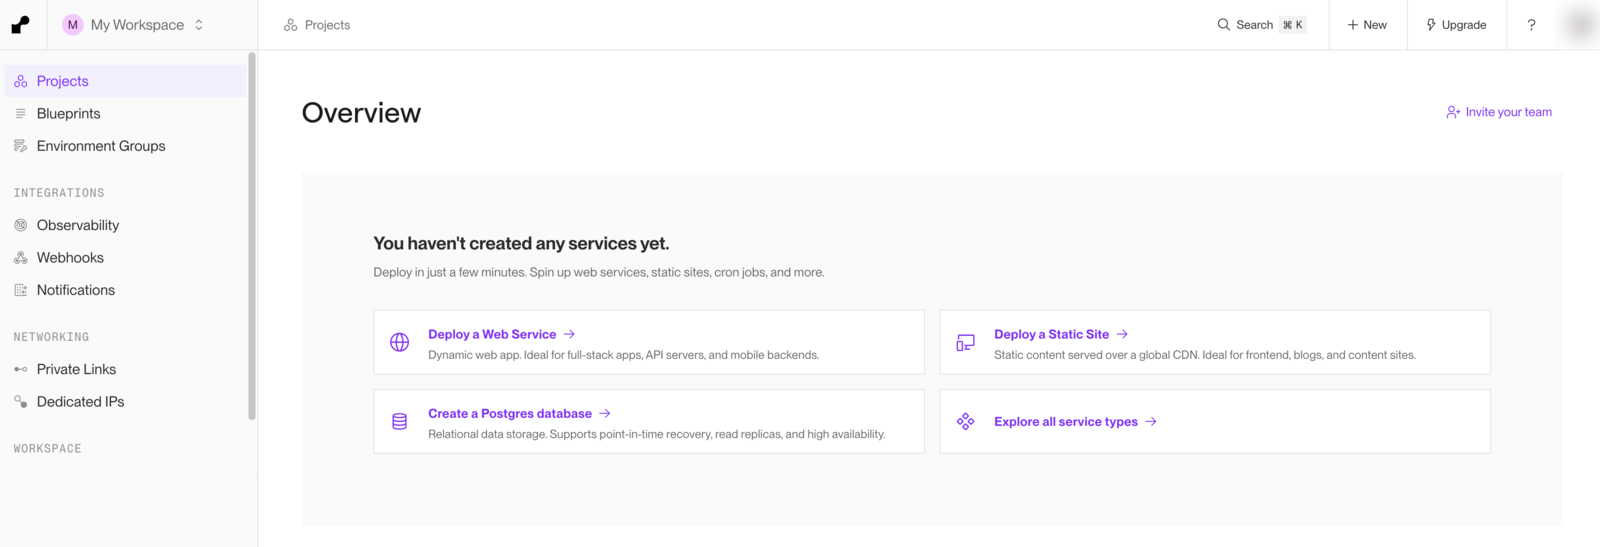Click the arrow beside Deploy a Web Service
Screen dimensions: 1600x547
click(x=569, y=334)
